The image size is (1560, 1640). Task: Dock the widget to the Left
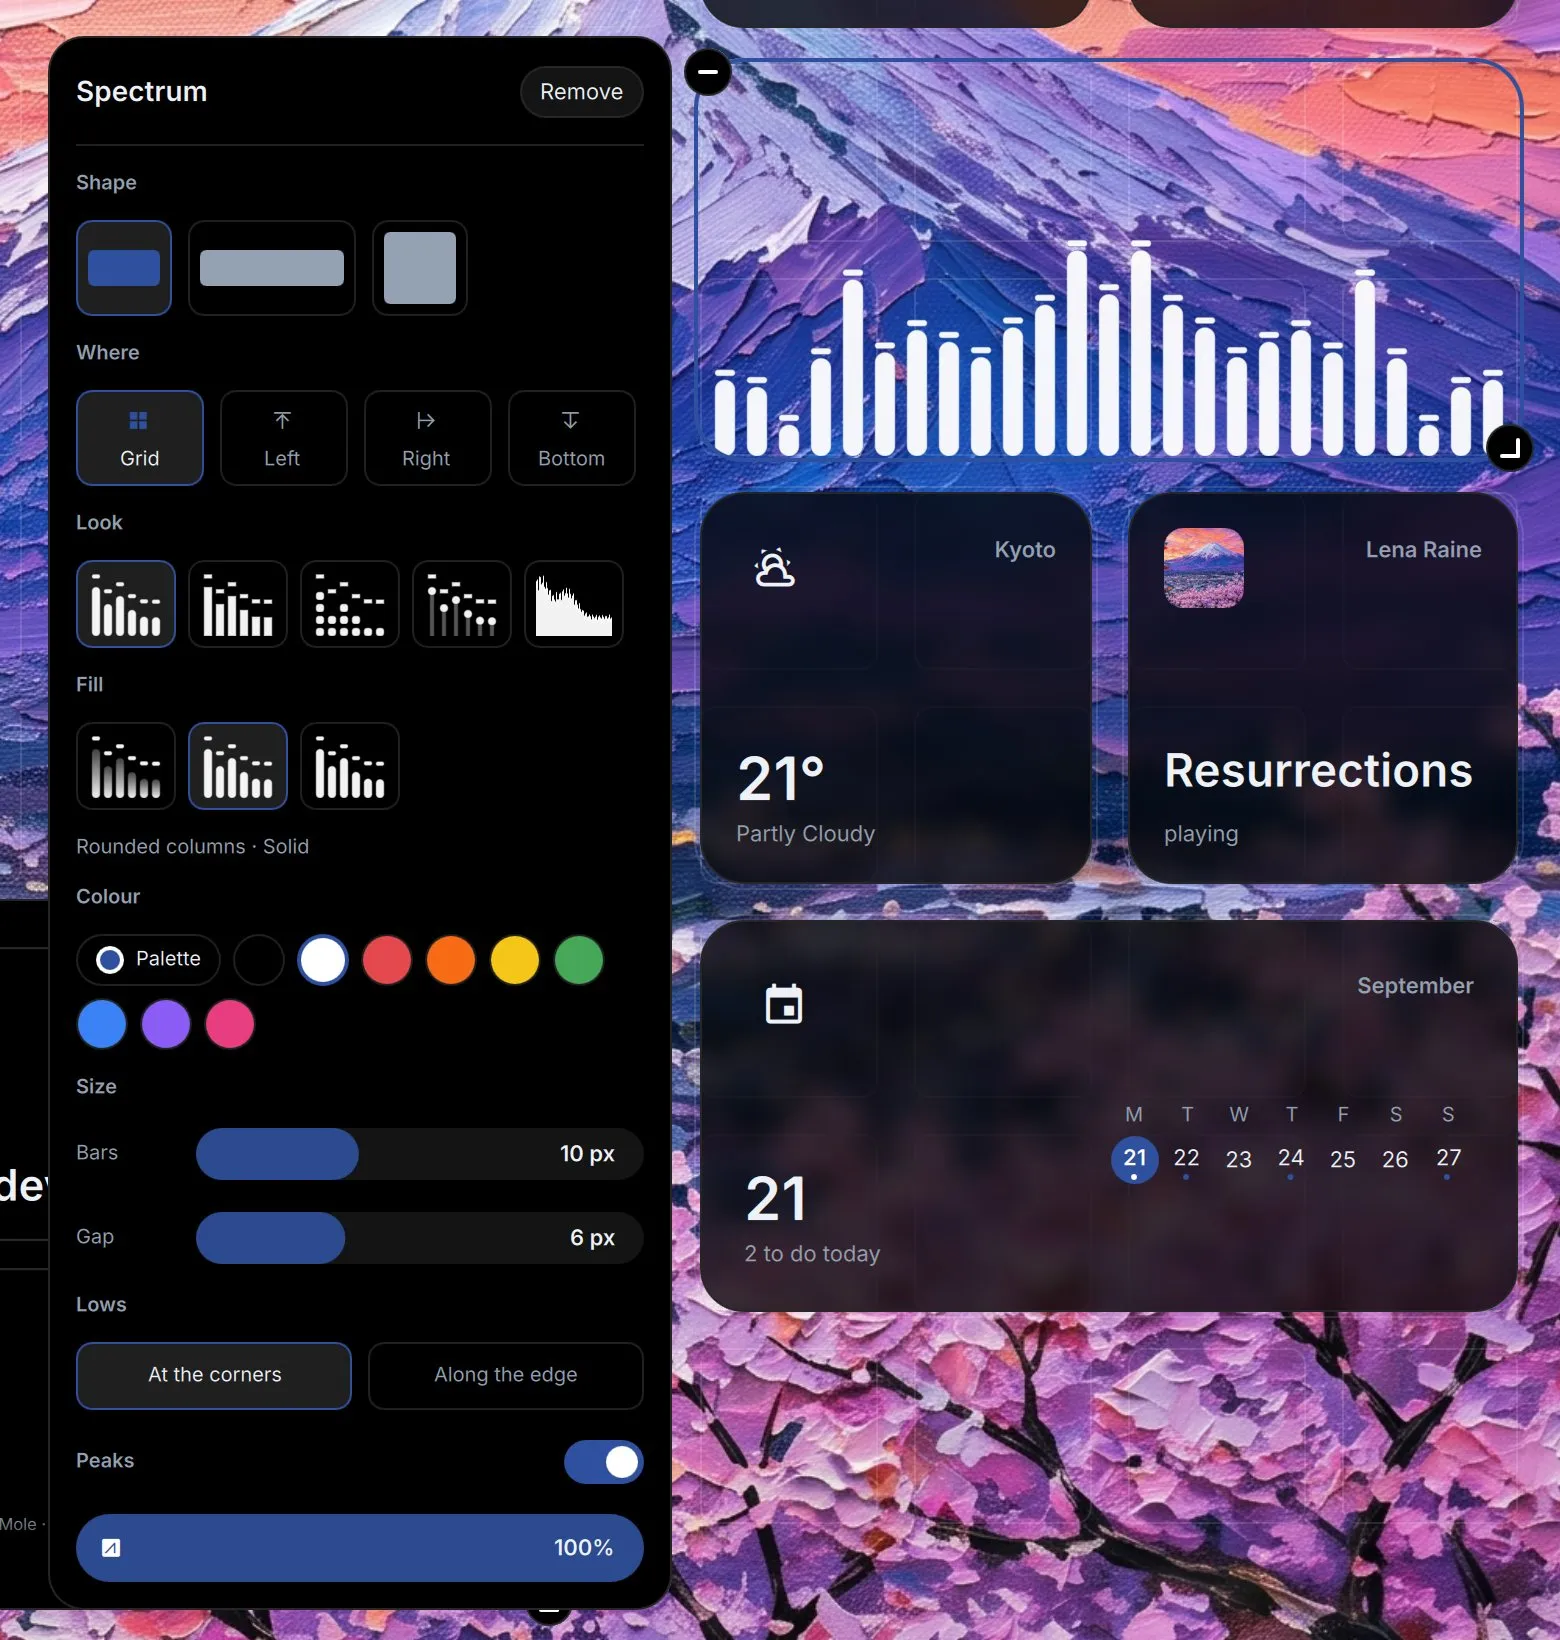click(x=284, y=438)
